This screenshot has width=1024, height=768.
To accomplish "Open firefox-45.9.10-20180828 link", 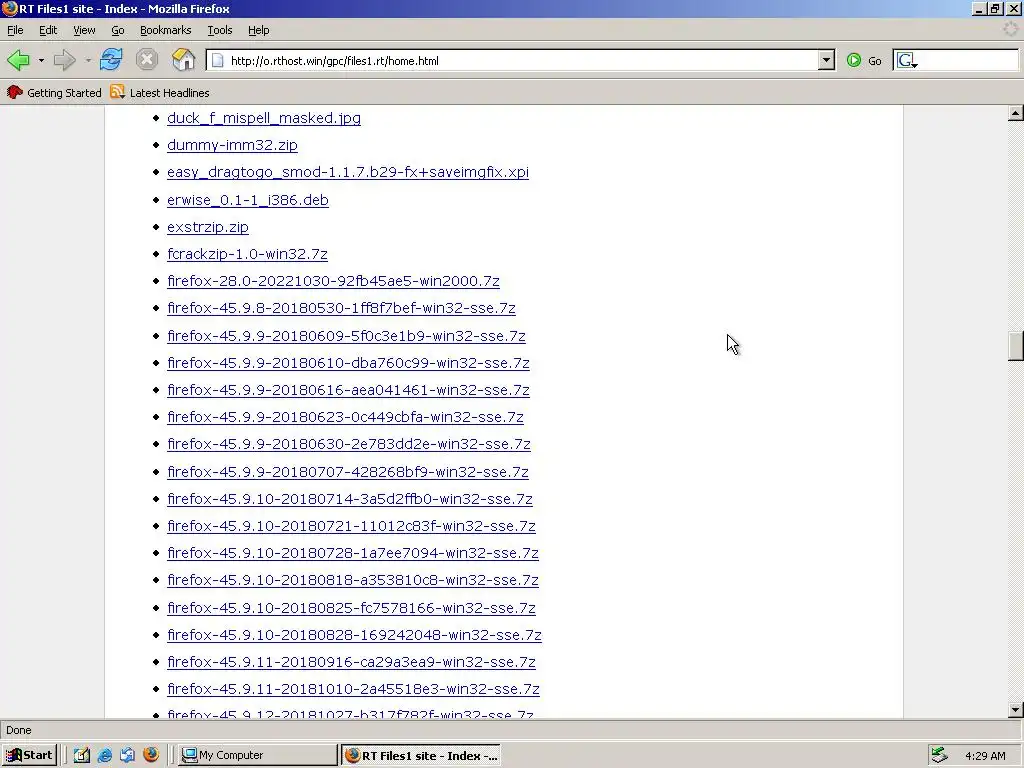I will [x=355, y=635].
